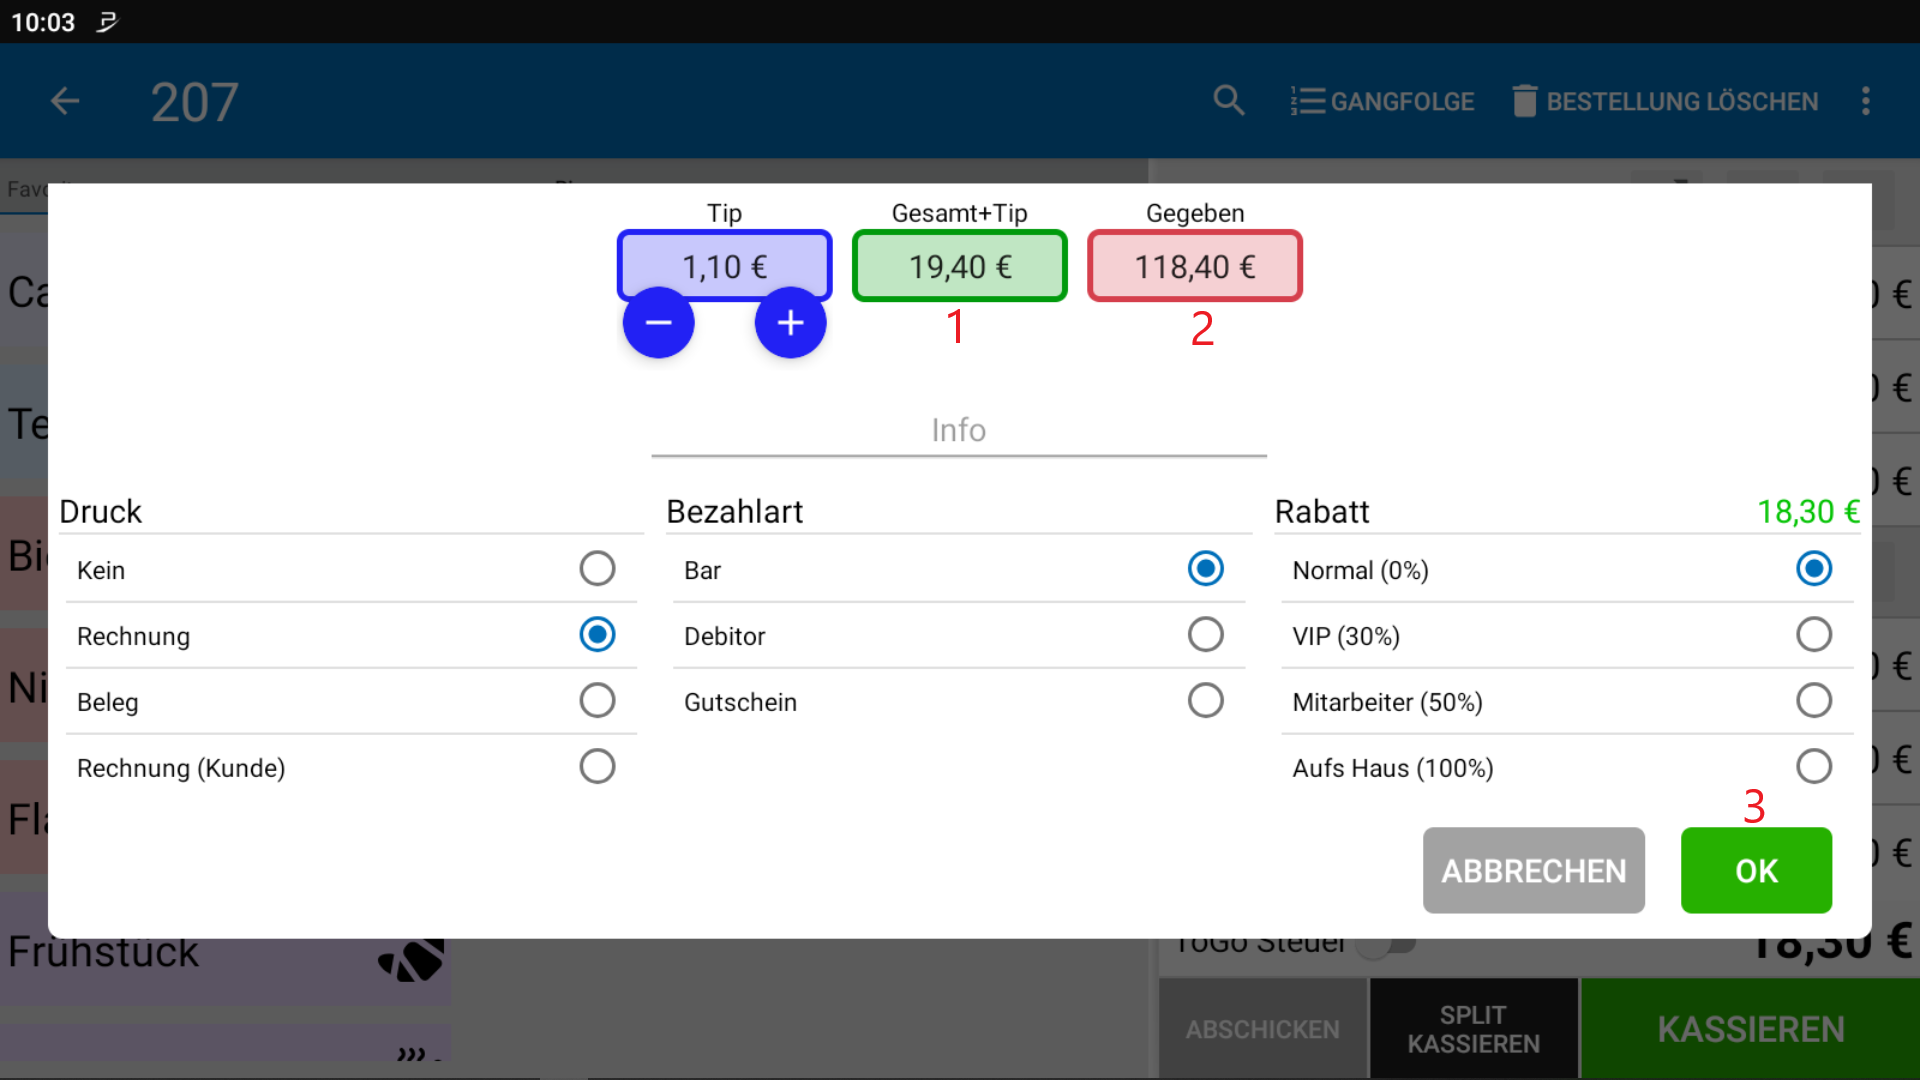Choose the VIP (30%) discount
The width and height of the screenshot is (1920, 1080).
coord(1813,634)
